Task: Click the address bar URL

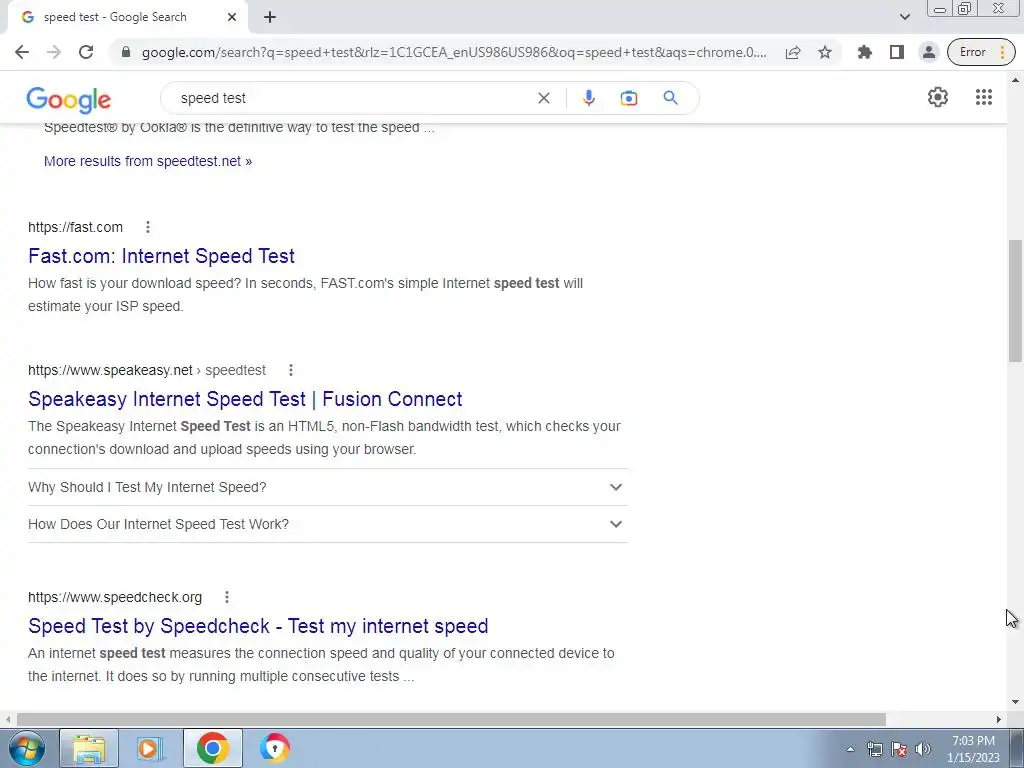Action: [x=454, y=52]
